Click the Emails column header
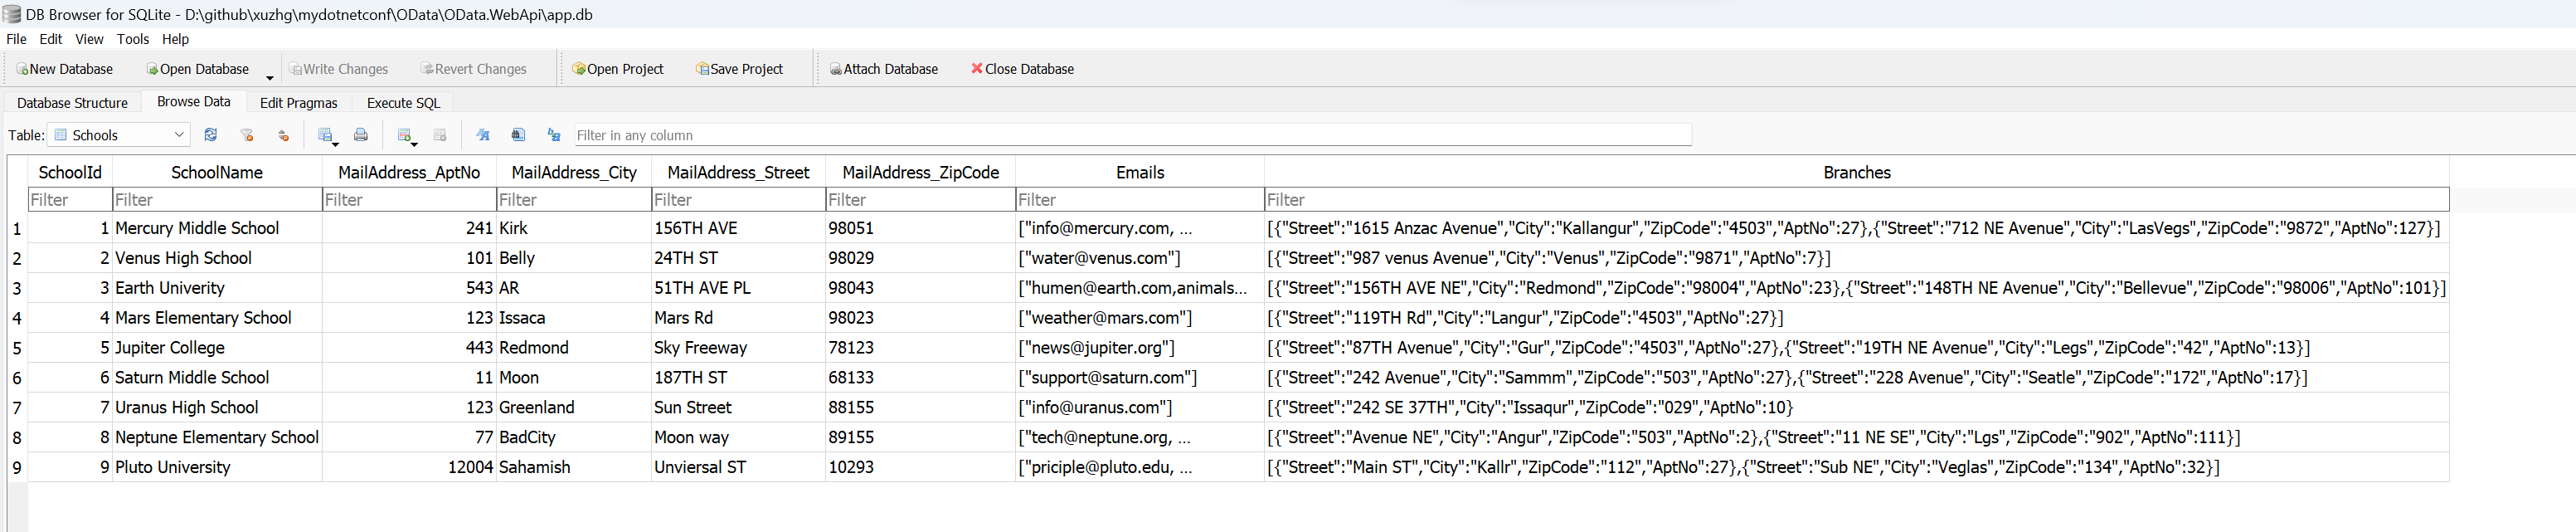Image resolution: width=2576 pixels, height=532 pixels. click(1140, 172)
